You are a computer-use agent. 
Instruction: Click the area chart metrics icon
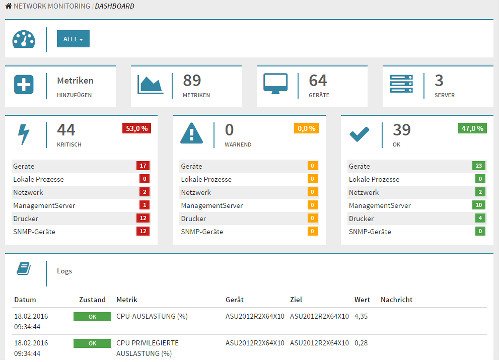tap(151, 85)
